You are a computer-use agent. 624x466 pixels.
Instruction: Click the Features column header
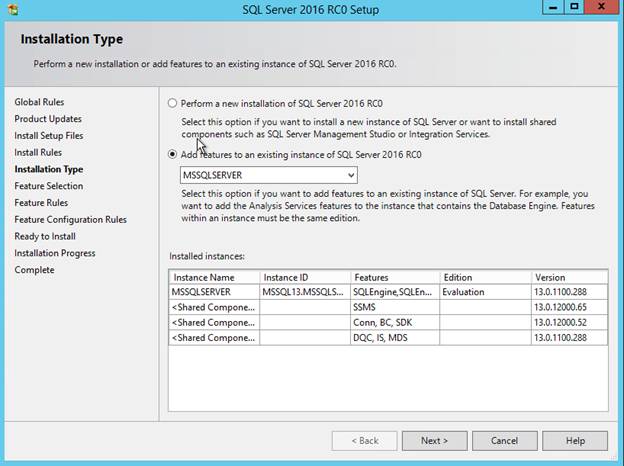pyautogui.click(x=395, y=277)
